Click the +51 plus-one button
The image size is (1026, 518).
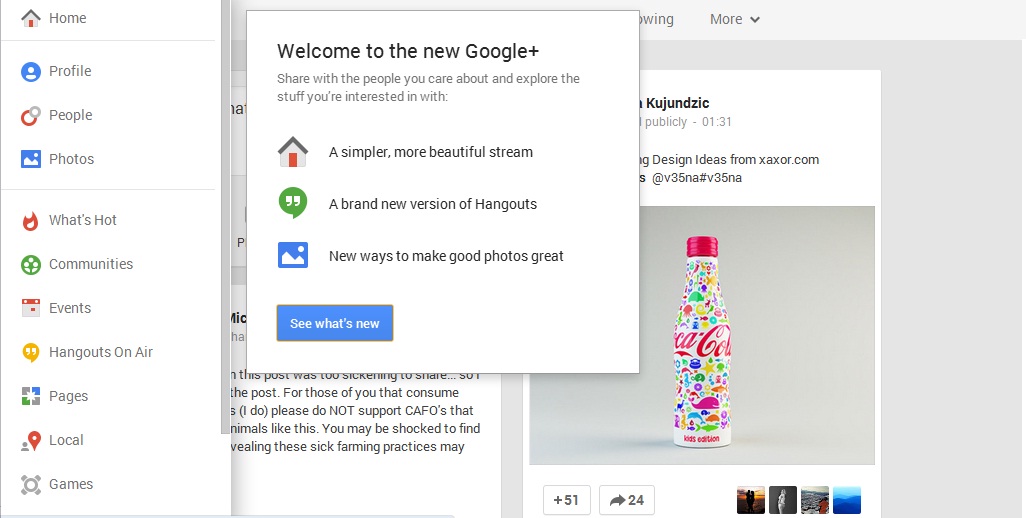point(567,500)
